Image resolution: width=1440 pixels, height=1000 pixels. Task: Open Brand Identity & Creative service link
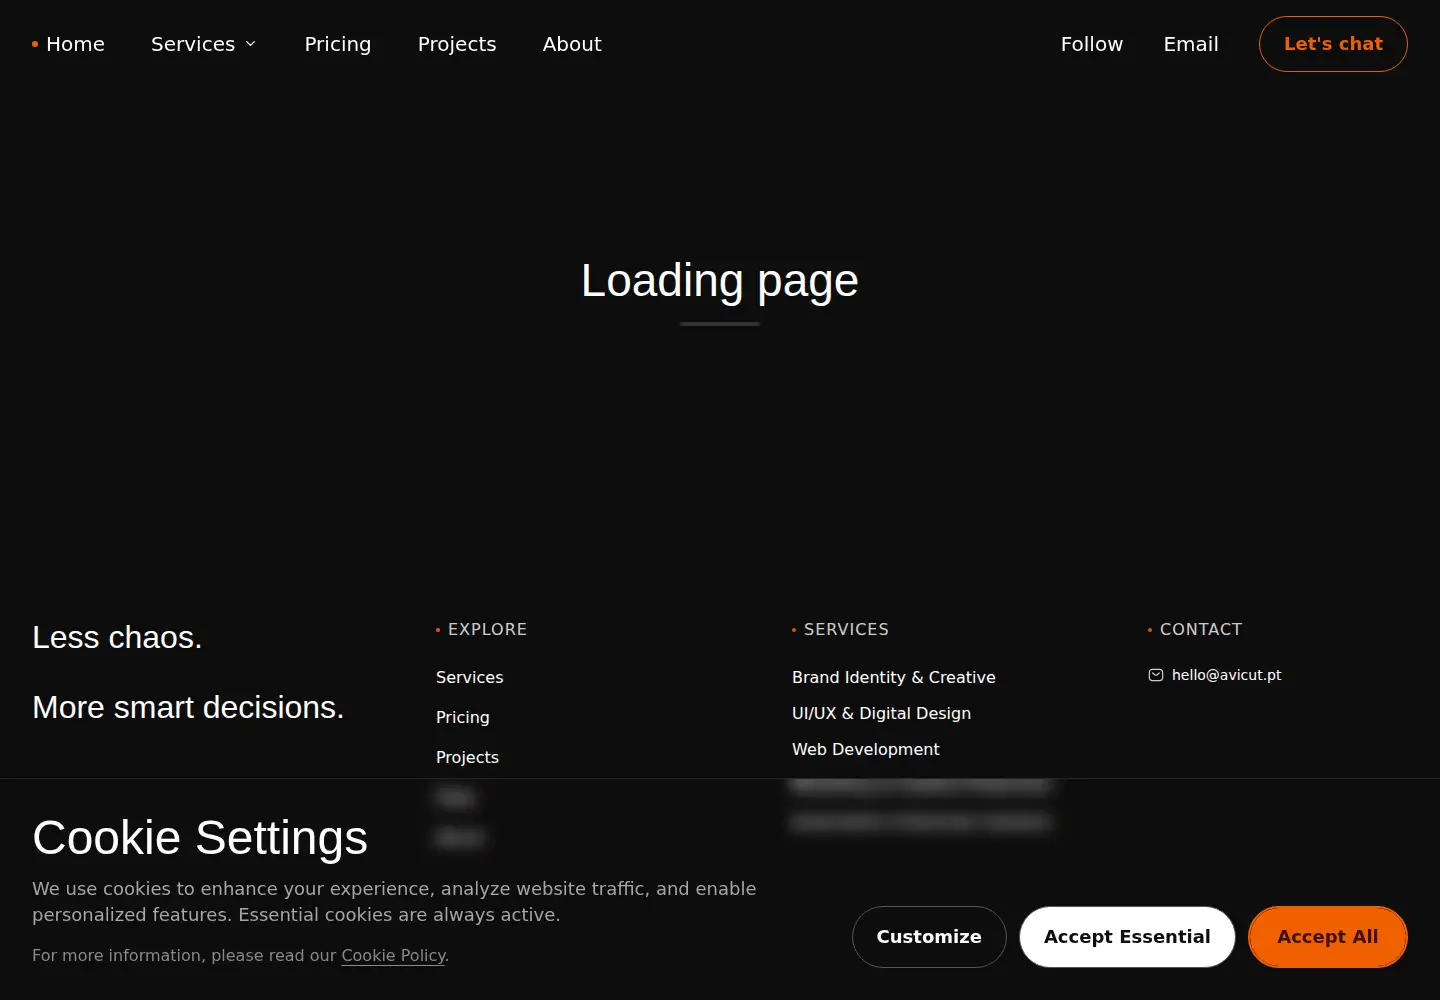[x=894, y=677]
